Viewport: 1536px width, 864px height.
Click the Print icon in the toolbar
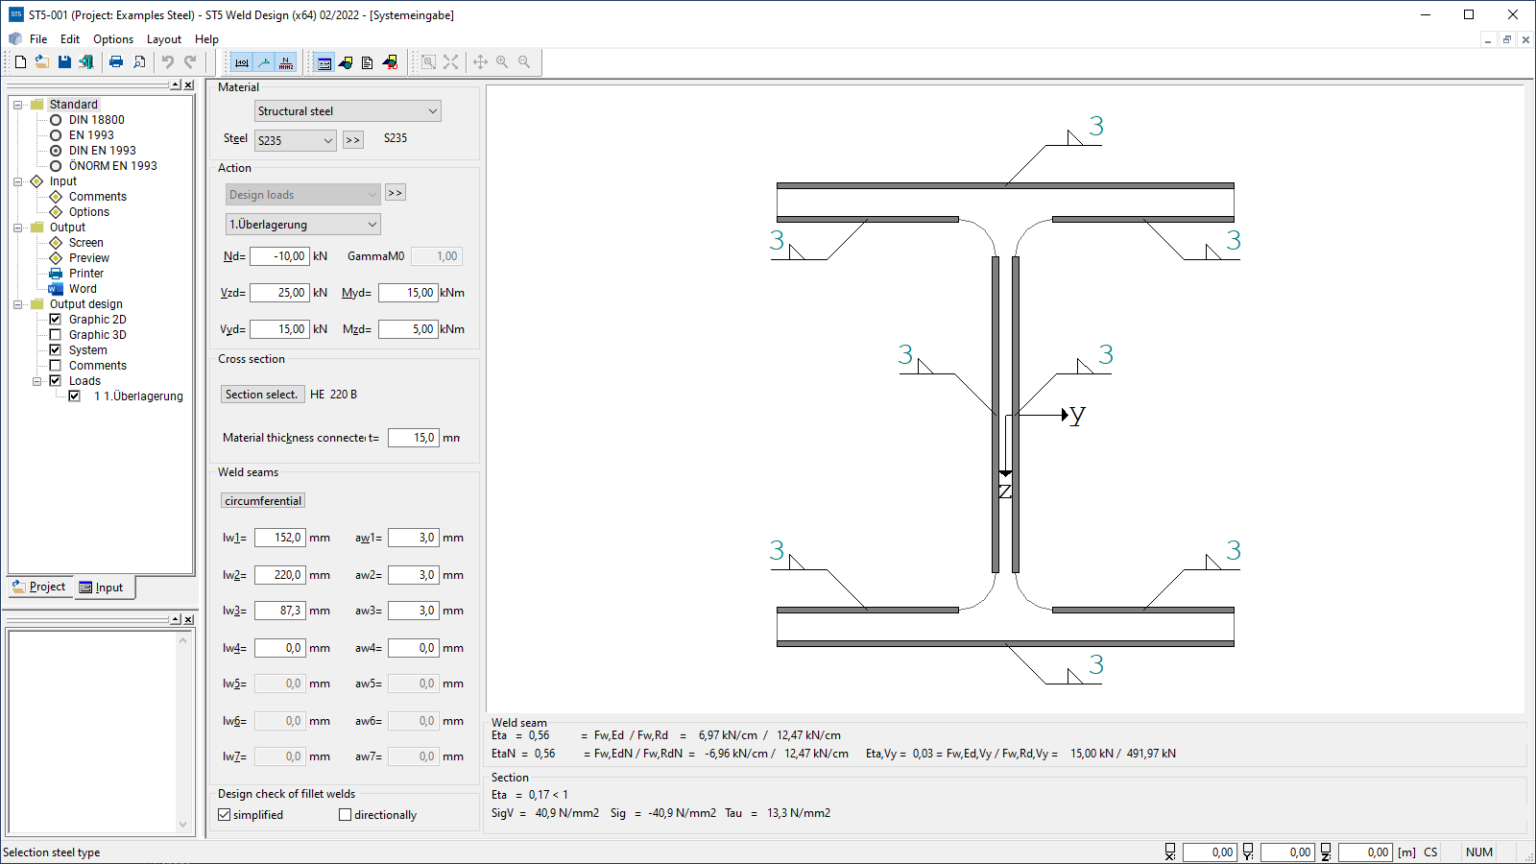(x=116, y=61)
